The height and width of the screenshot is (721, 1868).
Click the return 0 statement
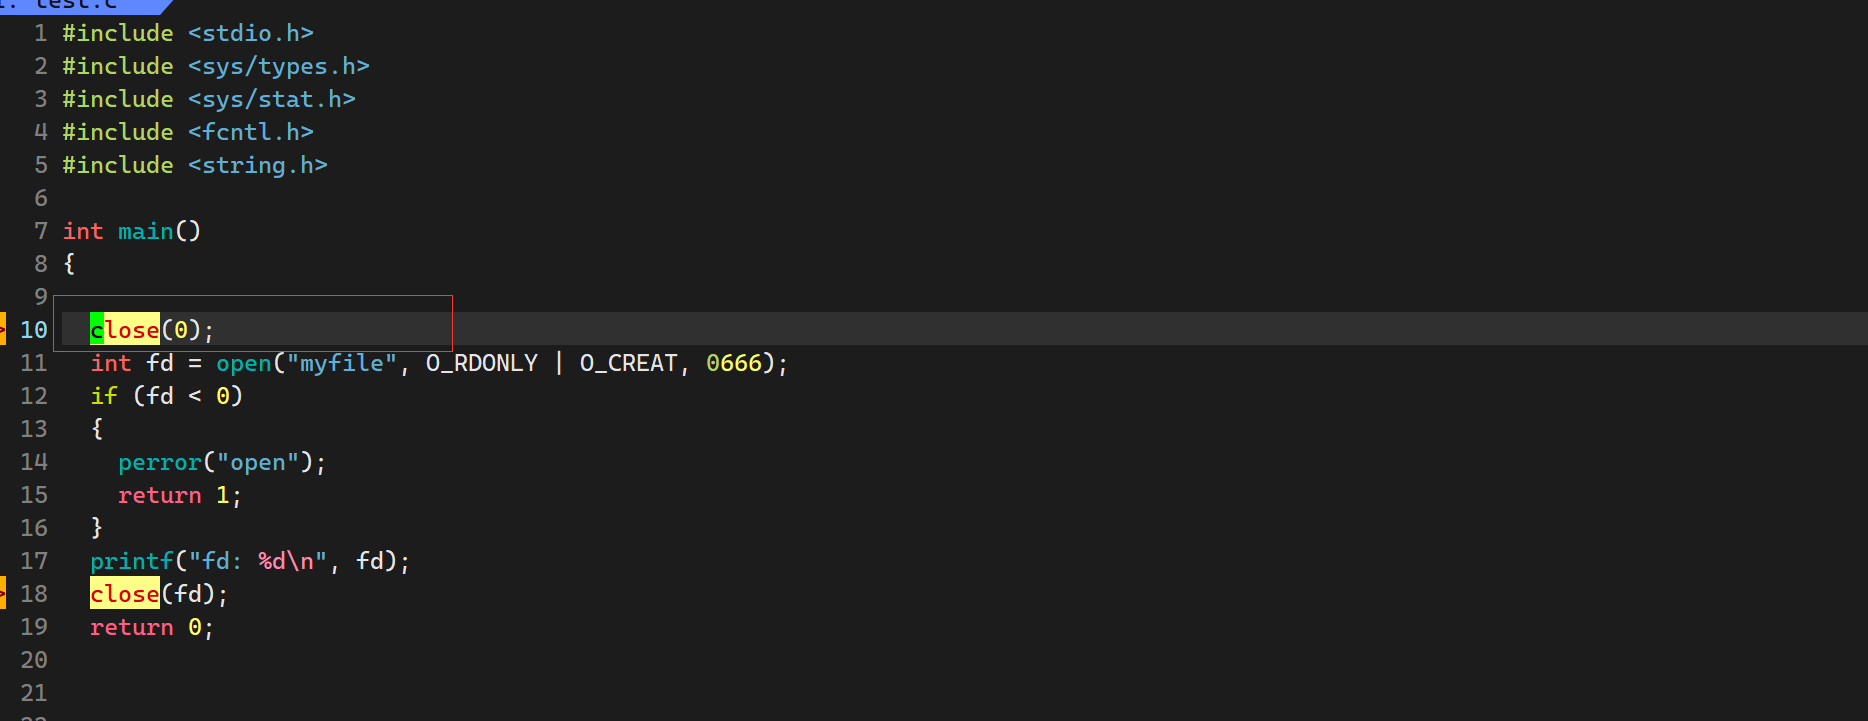point(150,627)
